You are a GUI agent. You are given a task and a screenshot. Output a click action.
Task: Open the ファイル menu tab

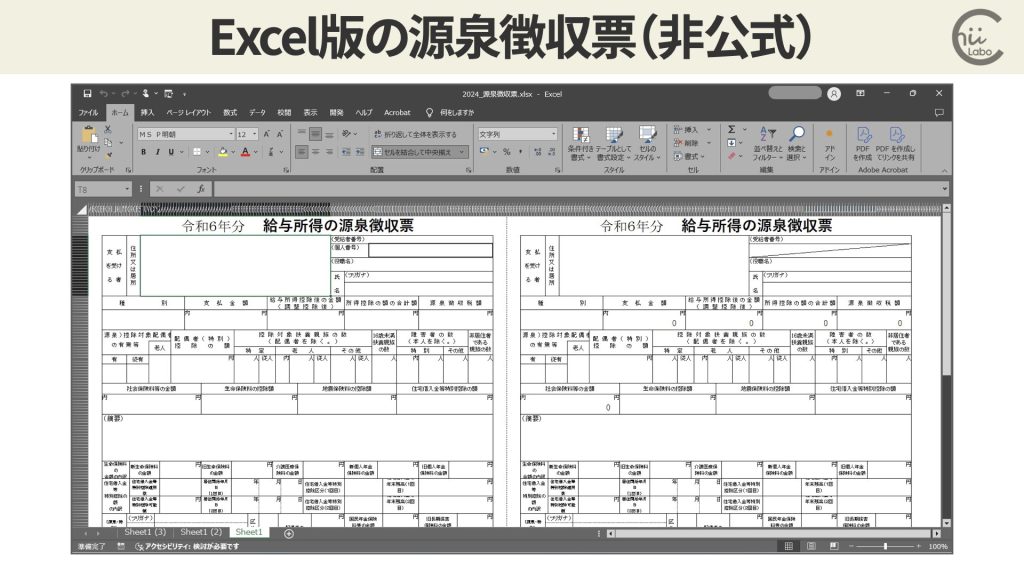tap(88, 112)
